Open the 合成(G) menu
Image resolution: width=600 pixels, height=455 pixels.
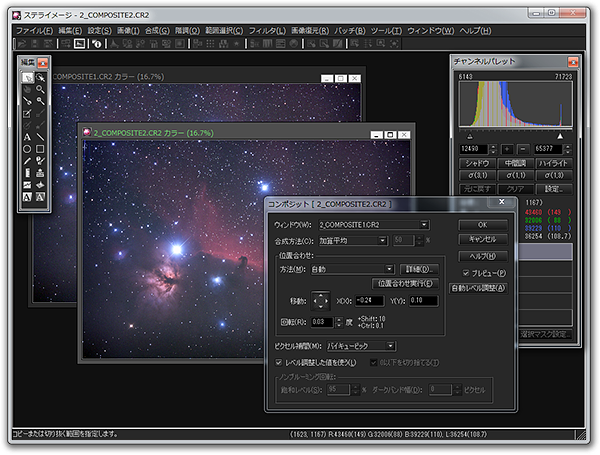click(x=156, y=31)
